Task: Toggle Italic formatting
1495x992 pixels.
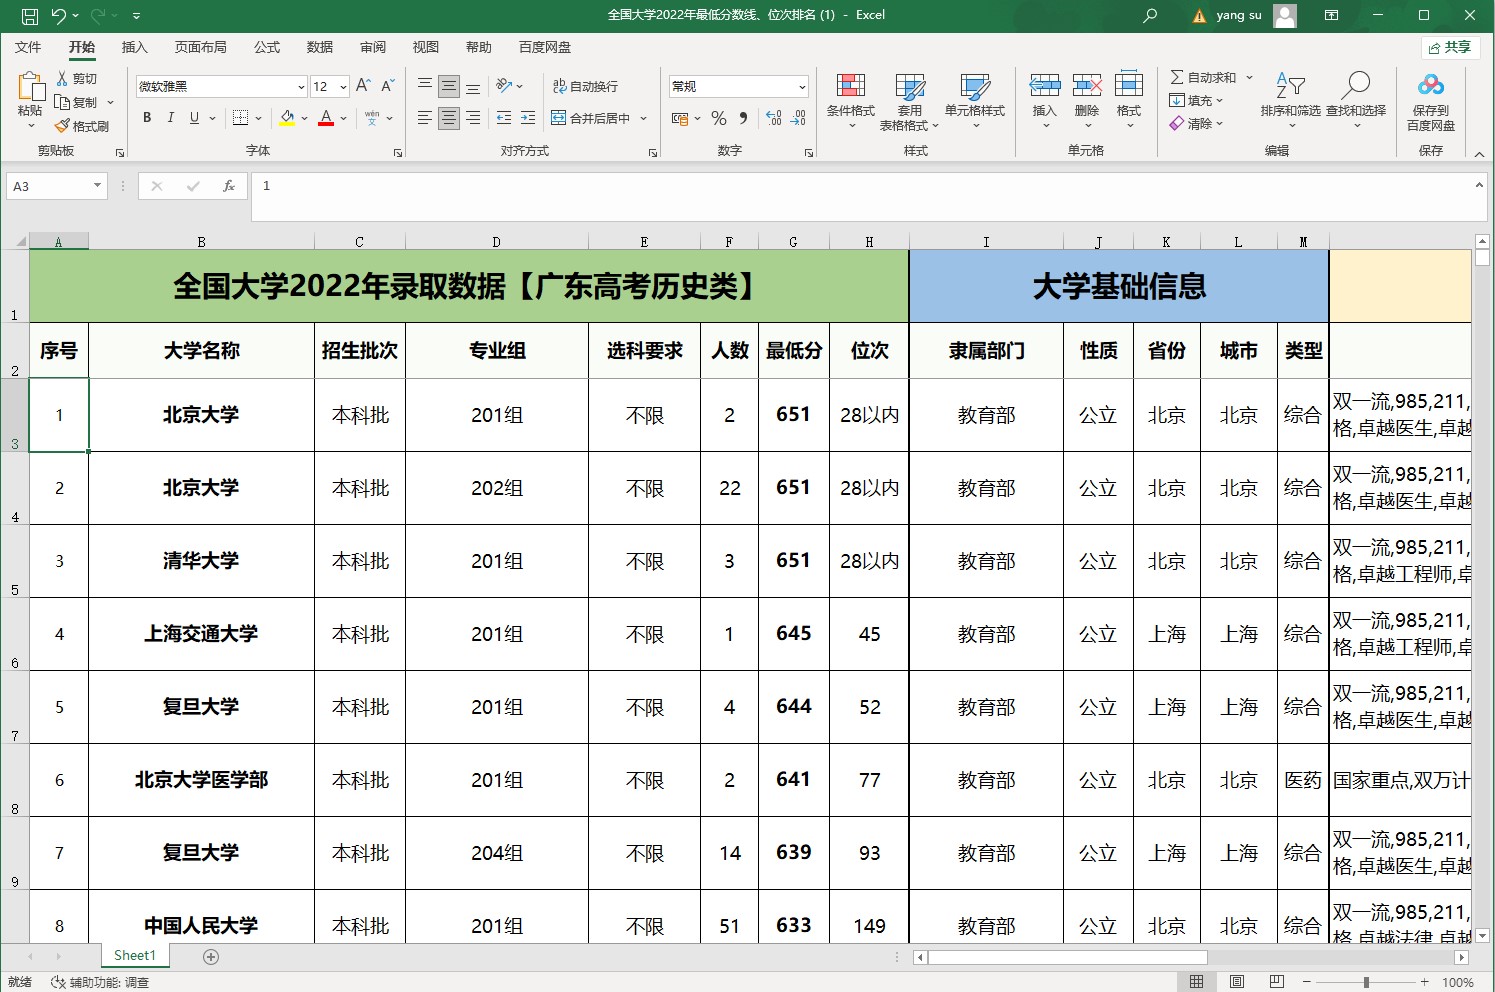Action: point(170,118)
